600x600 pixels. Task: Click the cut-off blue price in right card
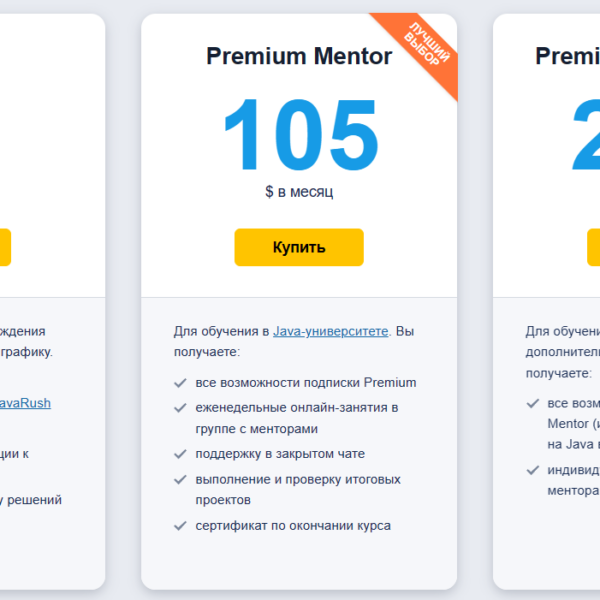(586, 135)
